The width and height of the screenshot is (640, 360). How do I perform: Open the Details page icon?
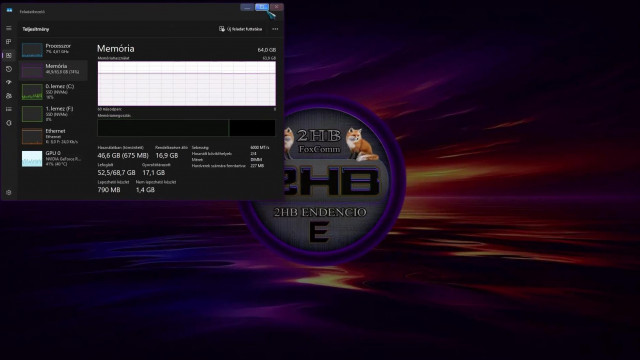tap(9, 109)
